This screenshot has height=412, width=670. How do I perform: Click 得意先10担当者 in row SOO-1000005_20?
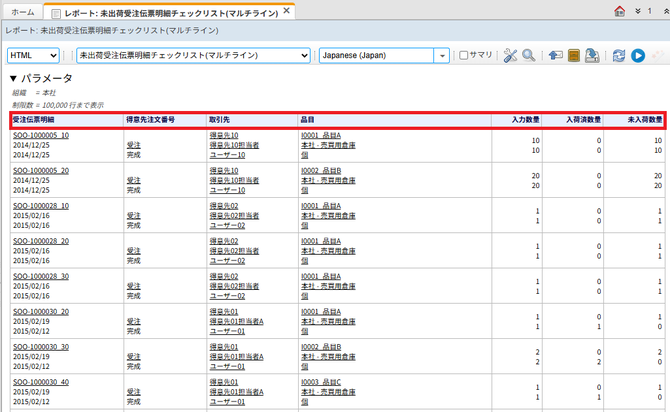234,180
